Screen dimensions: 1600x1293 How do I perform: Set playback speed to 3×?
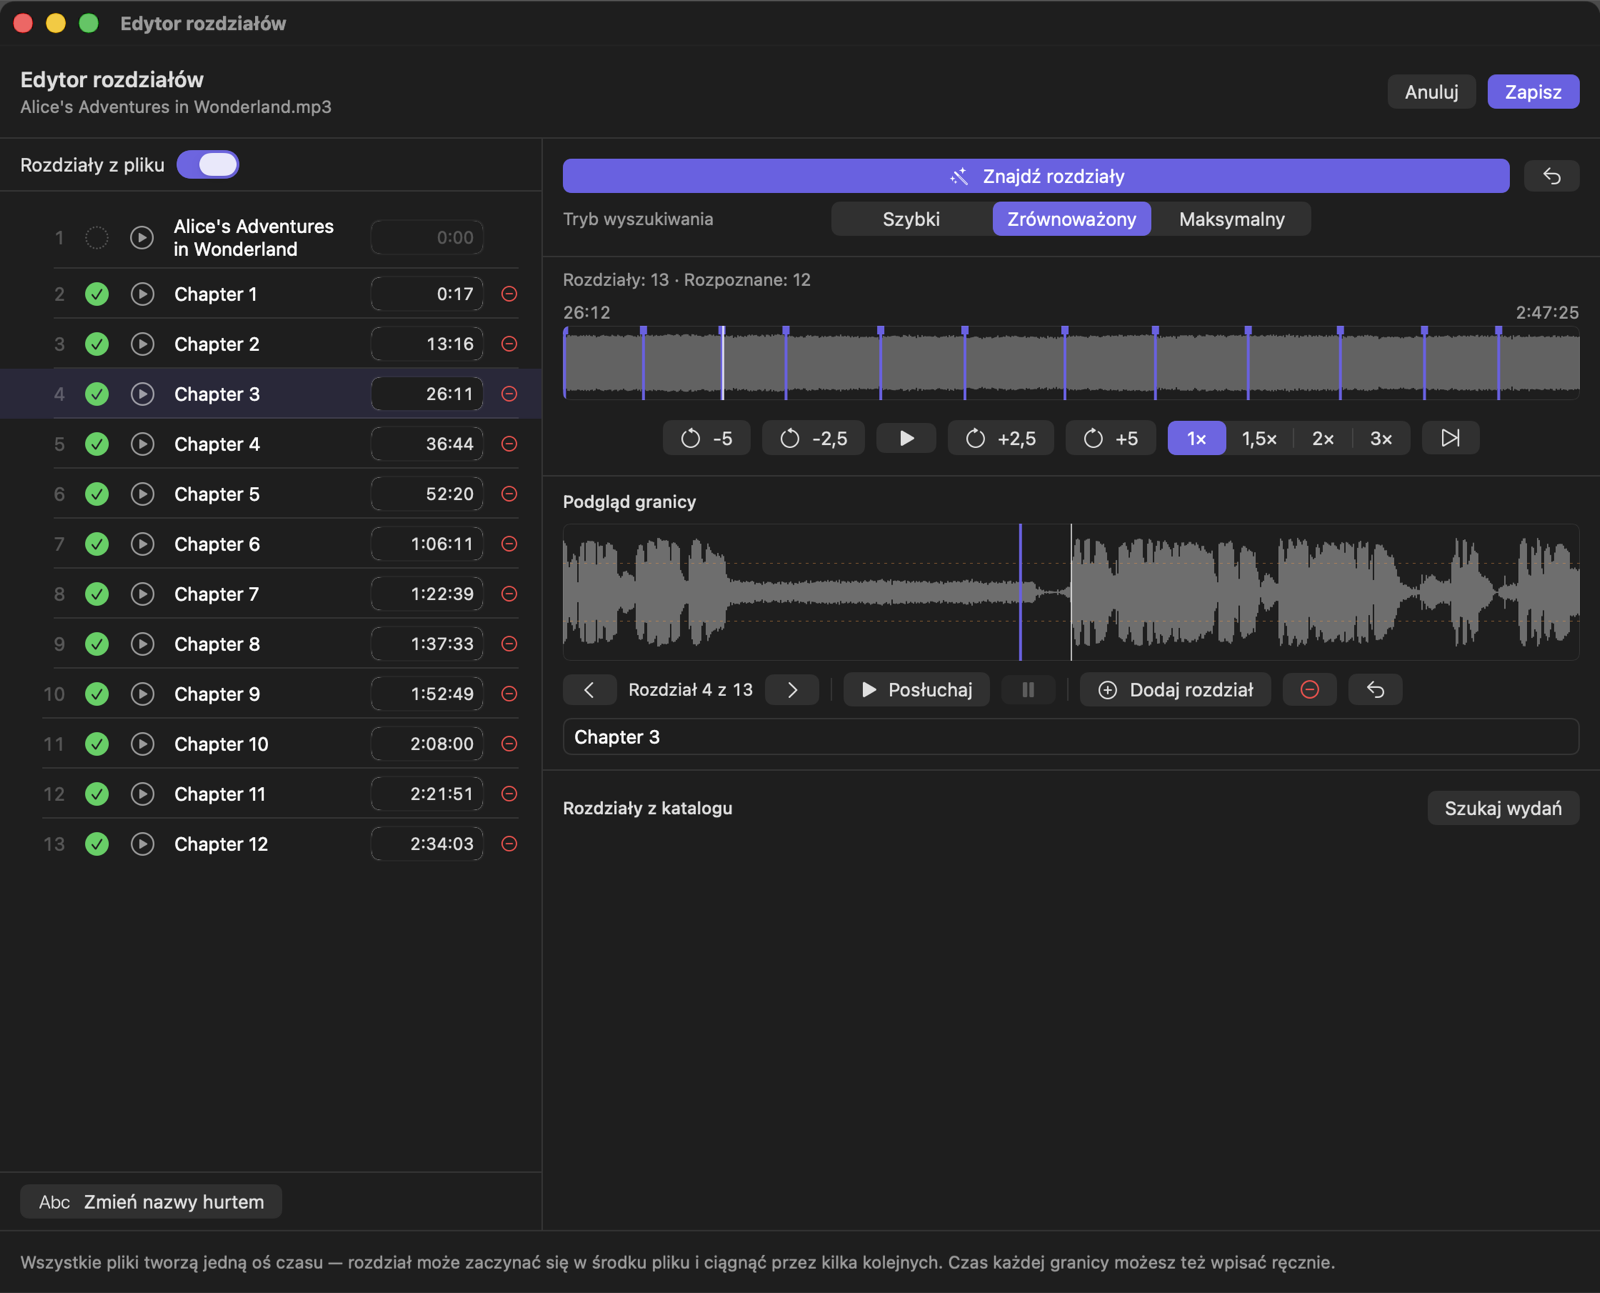[1381, 438]
